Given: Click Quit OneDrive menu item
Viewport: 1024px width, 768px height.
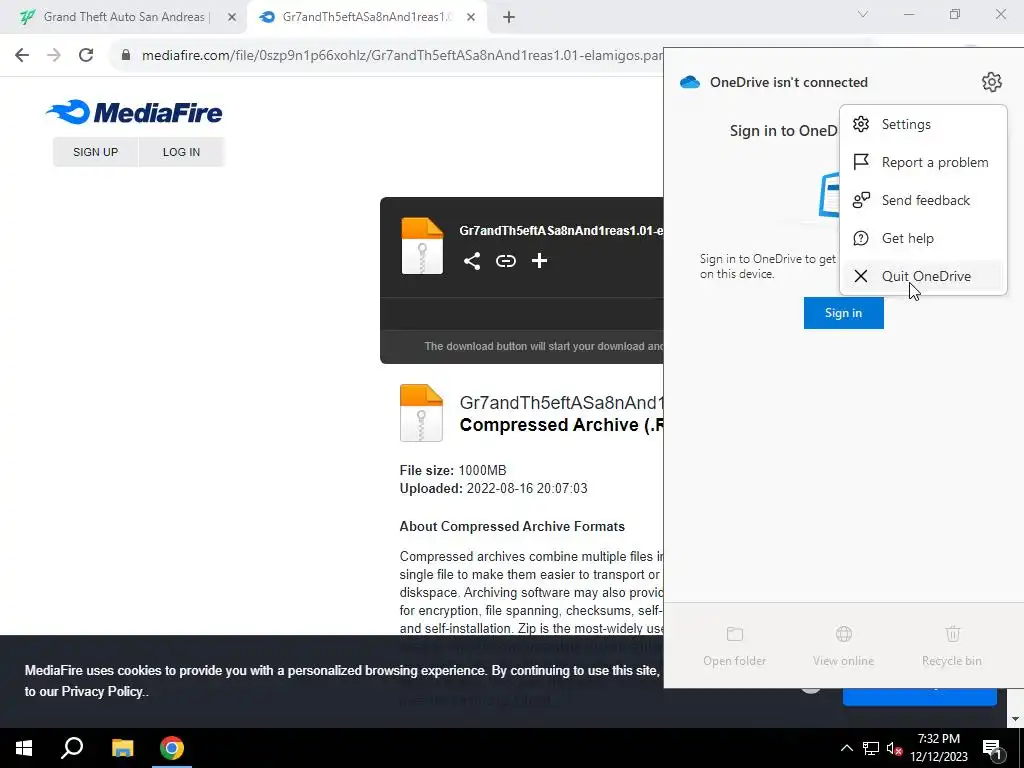Looking at the screenshot, I should click(923, 276).
